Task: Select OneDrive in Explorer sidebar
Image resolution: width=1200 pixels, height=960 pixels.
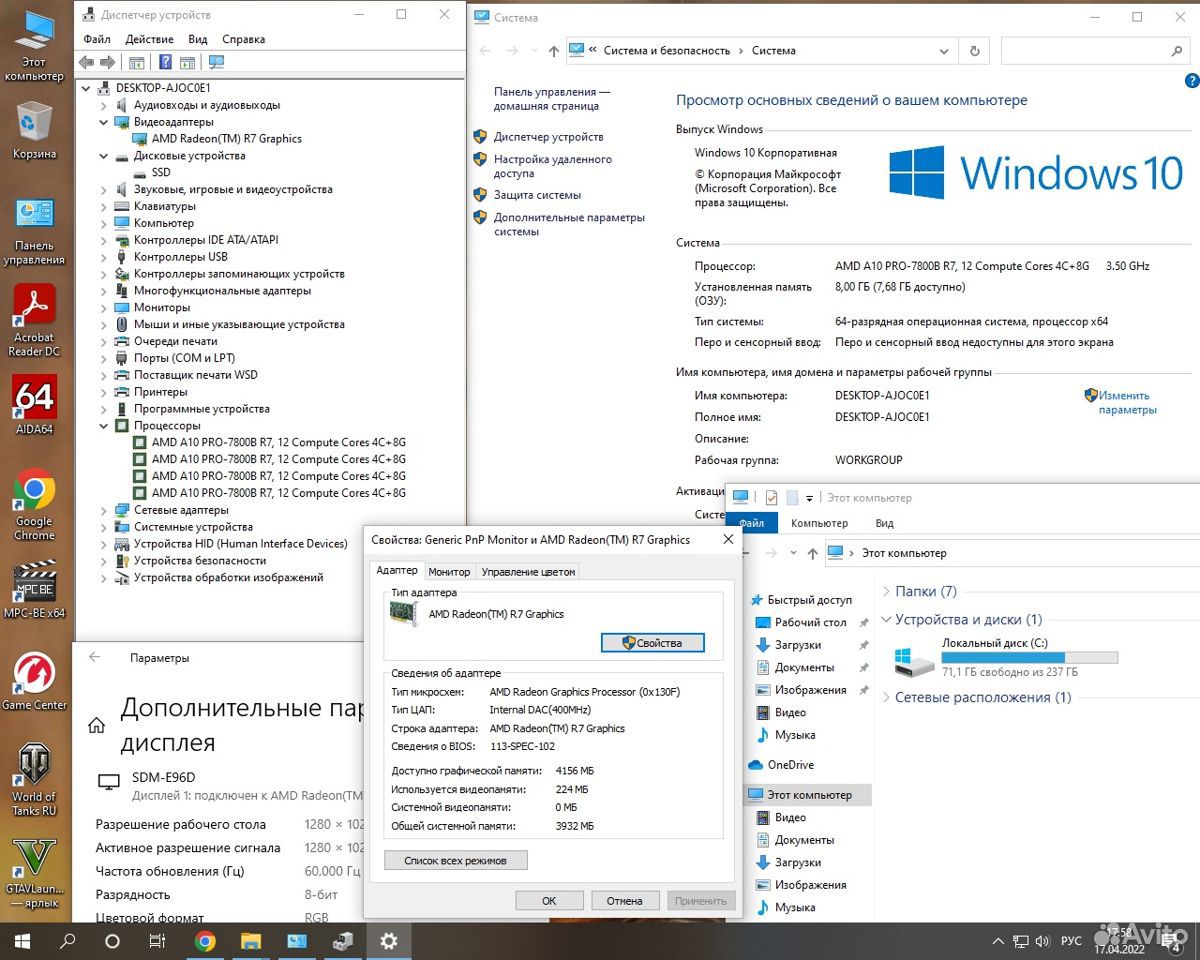Action: click(790, 765)
